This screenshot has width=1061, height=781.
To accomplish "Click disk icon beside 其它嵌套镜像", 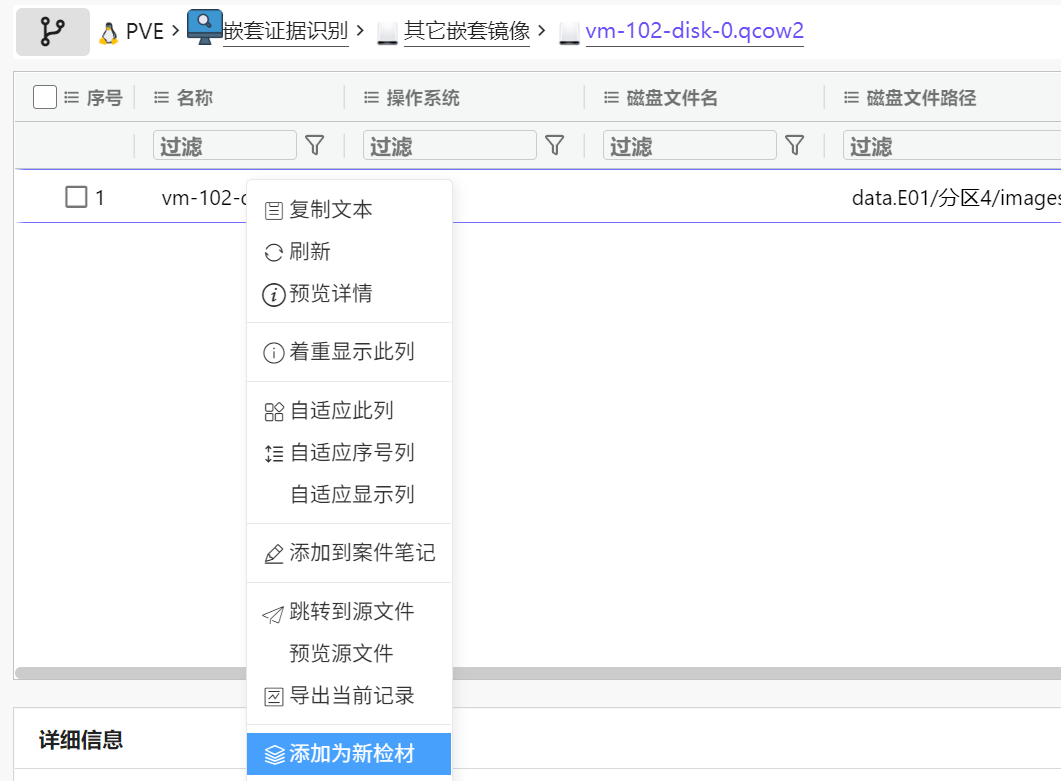I will click(x=388, y=33).
